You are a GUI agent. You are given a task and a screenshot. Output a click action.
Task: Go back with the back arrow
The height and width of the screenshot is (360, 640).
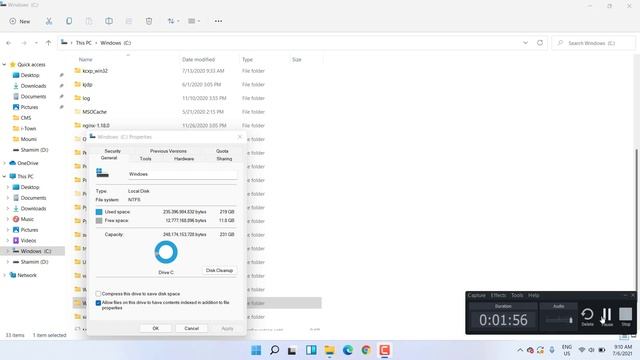(x=9, y=43)
